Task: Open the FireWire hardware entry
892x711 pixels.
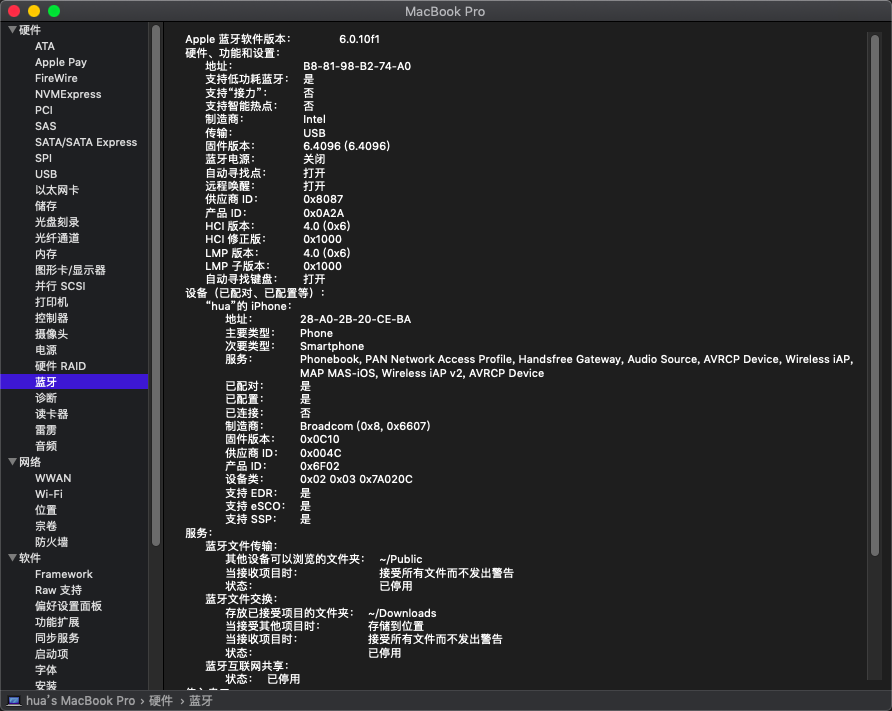Action: [x=56, y=78]
